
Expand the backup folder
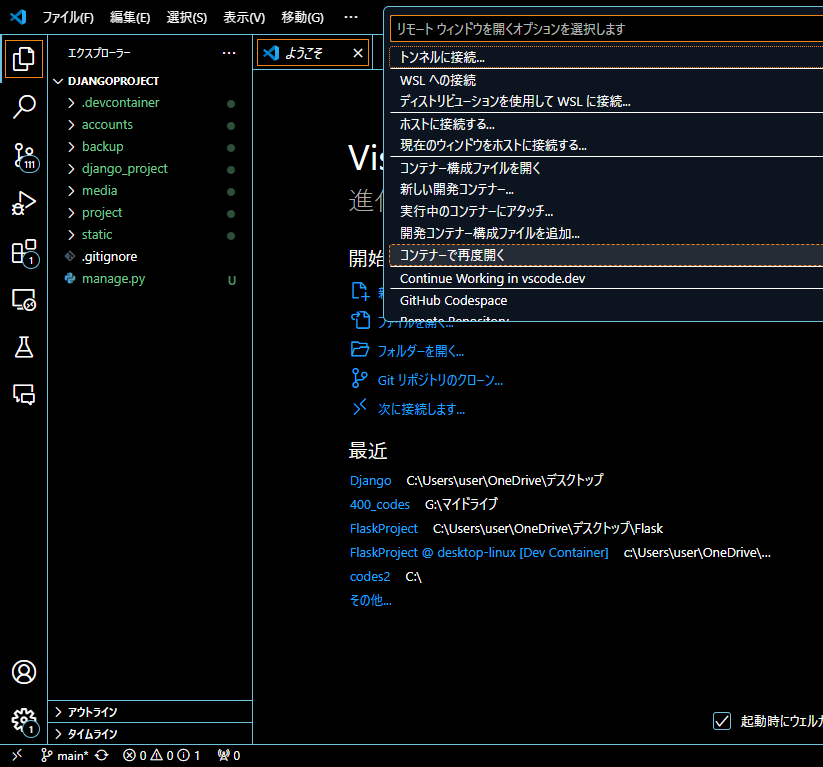coord(150,147)
